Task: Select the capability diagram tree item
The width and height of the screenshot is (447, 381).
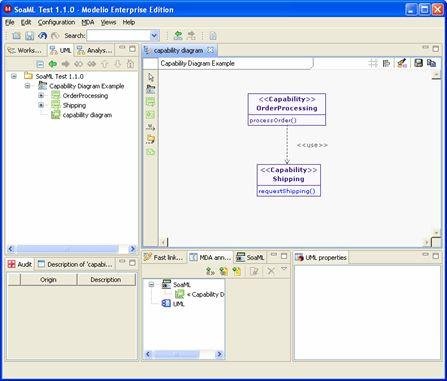Action: (x=87, y=115)
